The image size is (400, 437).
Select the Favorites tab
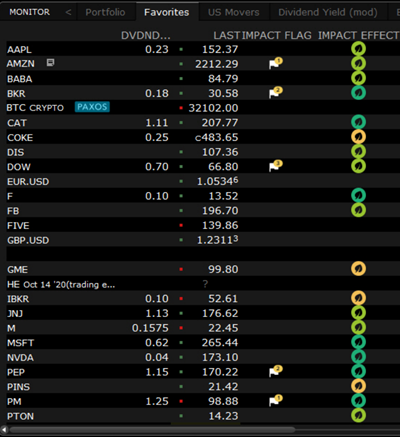pyautogui.click(x=167, y=12)
